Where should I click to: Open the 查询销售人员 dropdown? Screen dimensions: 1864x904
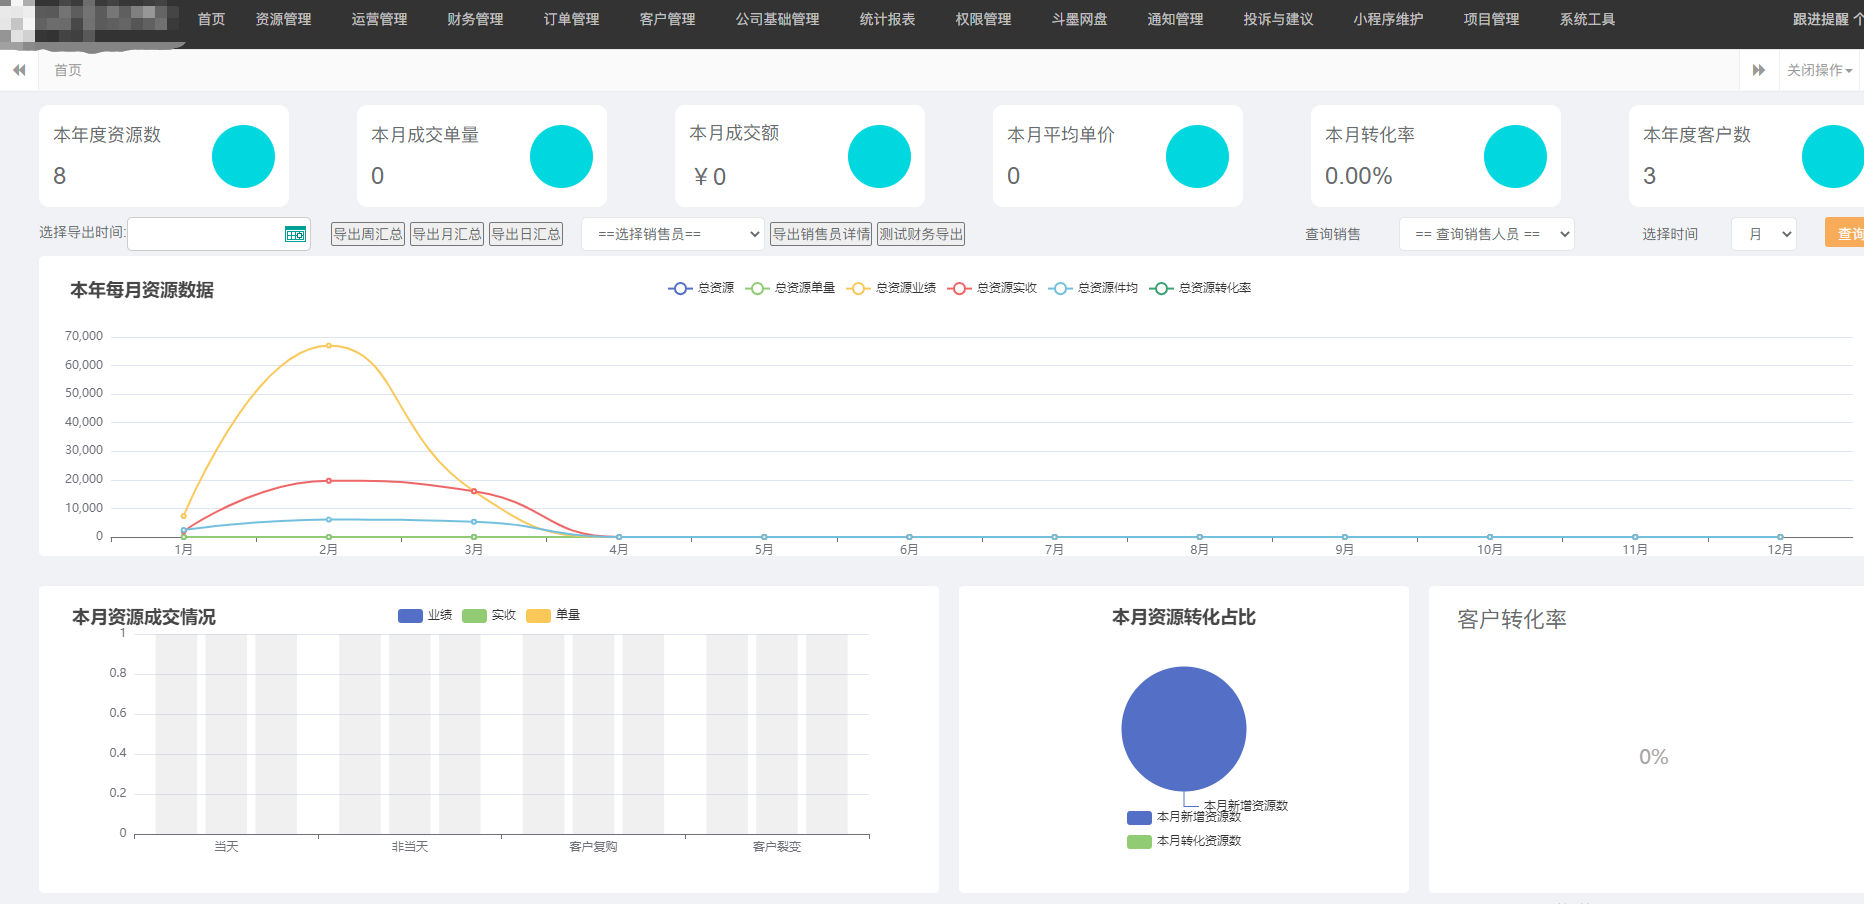1487,233
